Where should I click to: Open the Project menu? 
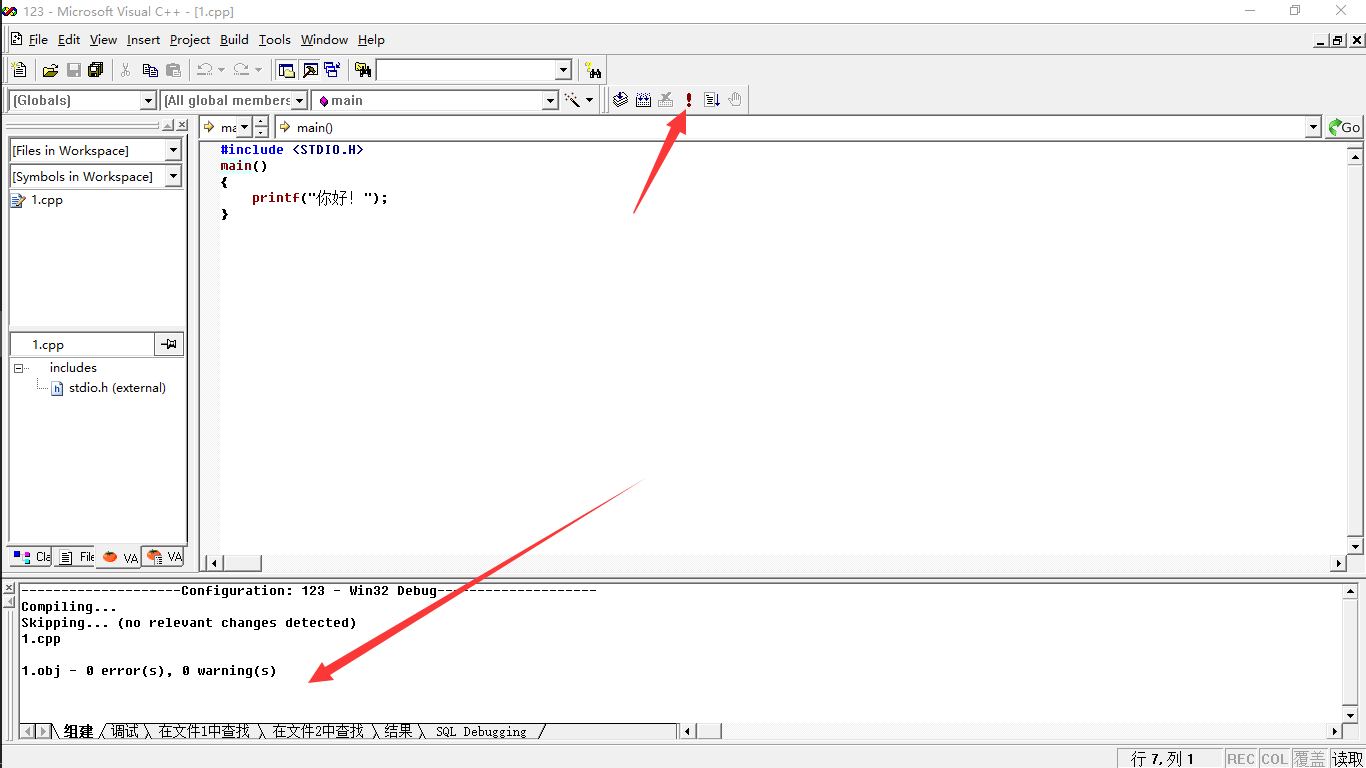pos(190,40)
